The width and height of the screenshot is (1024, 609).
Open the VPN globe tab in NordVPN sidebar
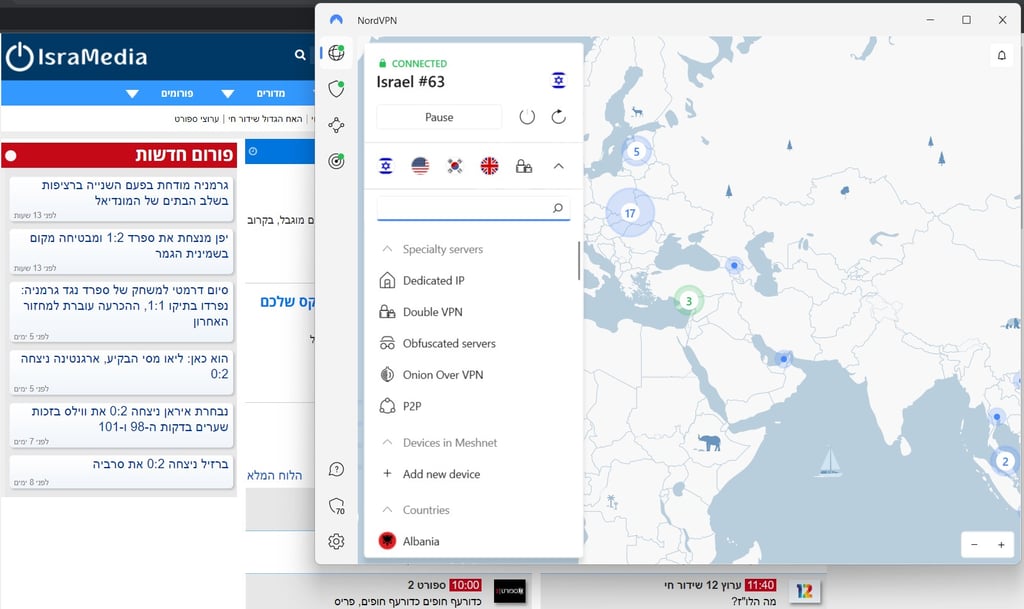pos(336,53)
